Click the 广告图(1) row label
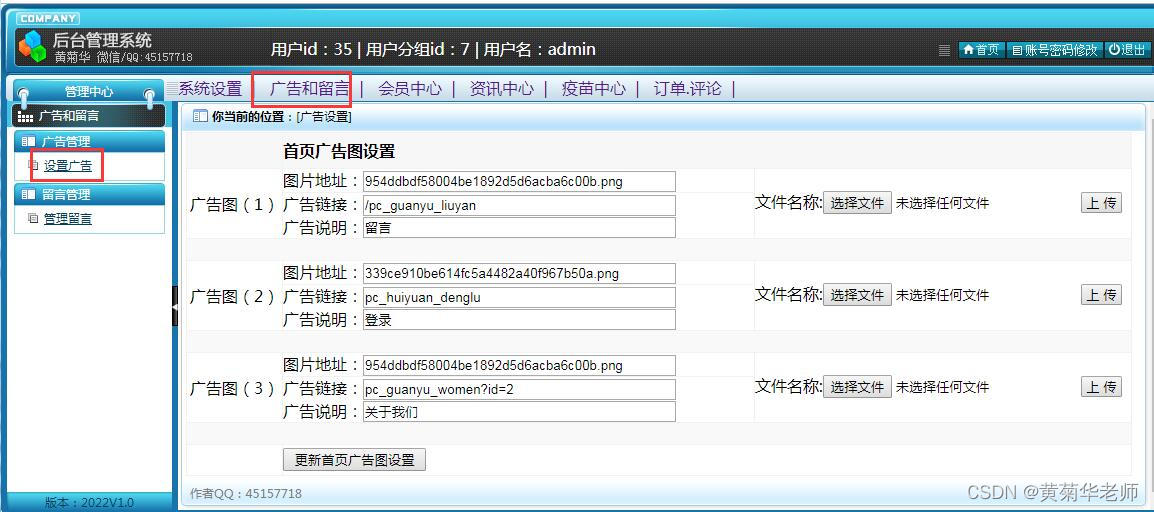This screenshot has height=512, width=1154. coord(233,205)
